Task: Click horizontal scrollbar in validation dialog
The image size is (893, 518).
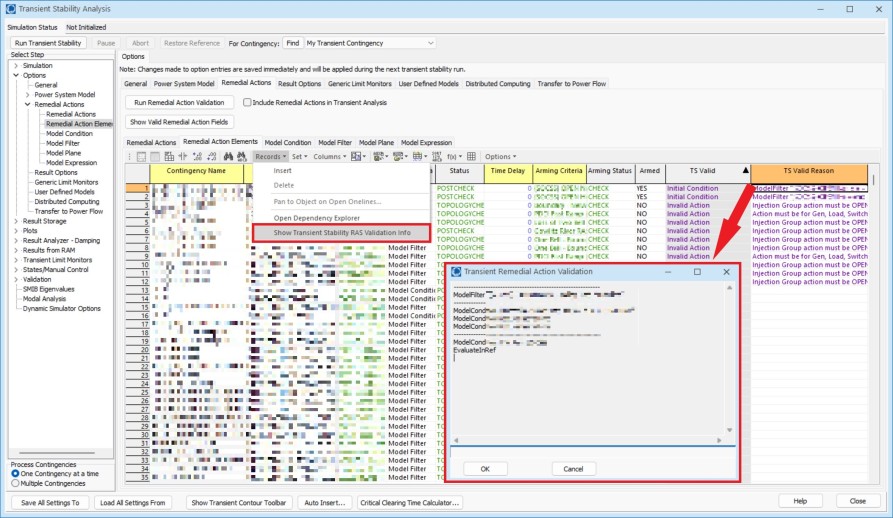Action: (590, 440)
